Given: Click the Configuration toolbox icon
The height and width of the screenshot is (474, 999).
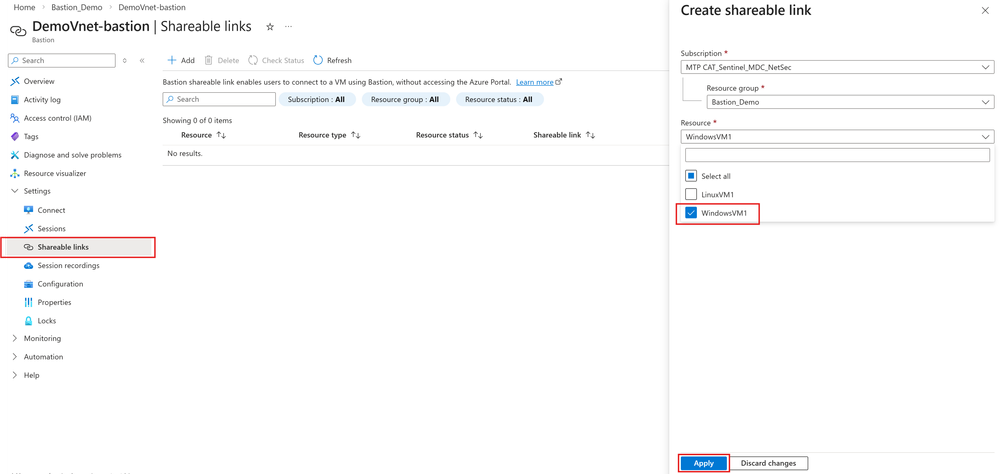Looking at the screenshot, I should pos(28,284).
